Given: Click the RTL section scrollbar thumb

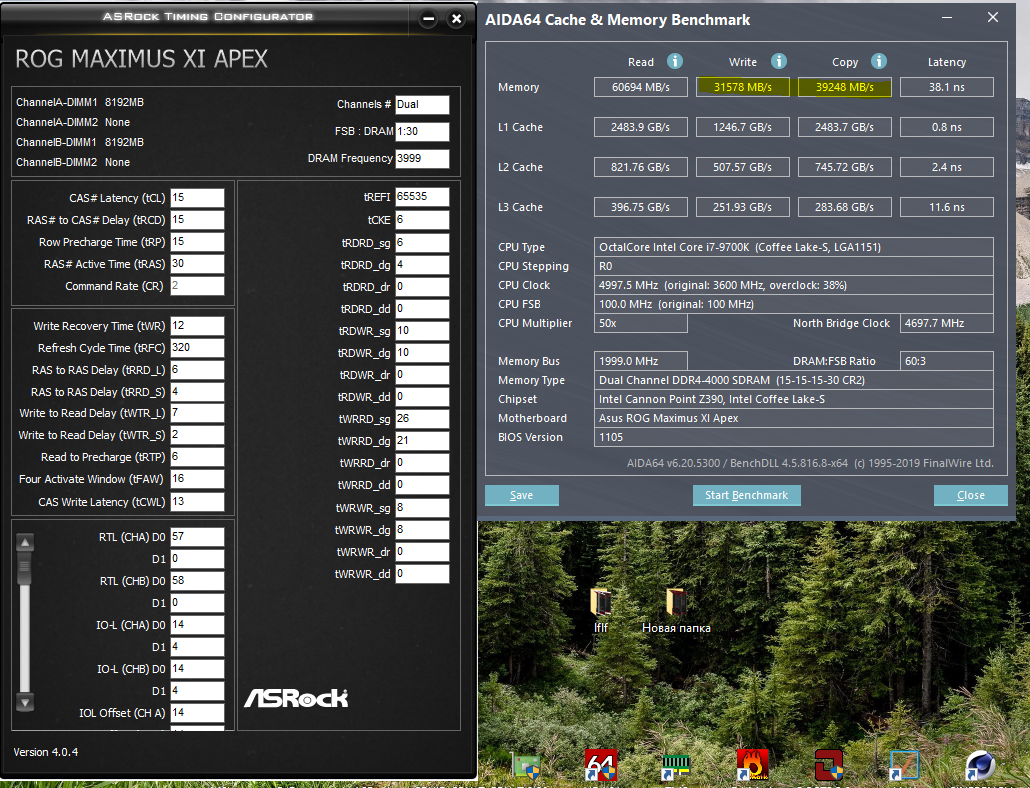Looking at the screenshot, I should point(25,568).
